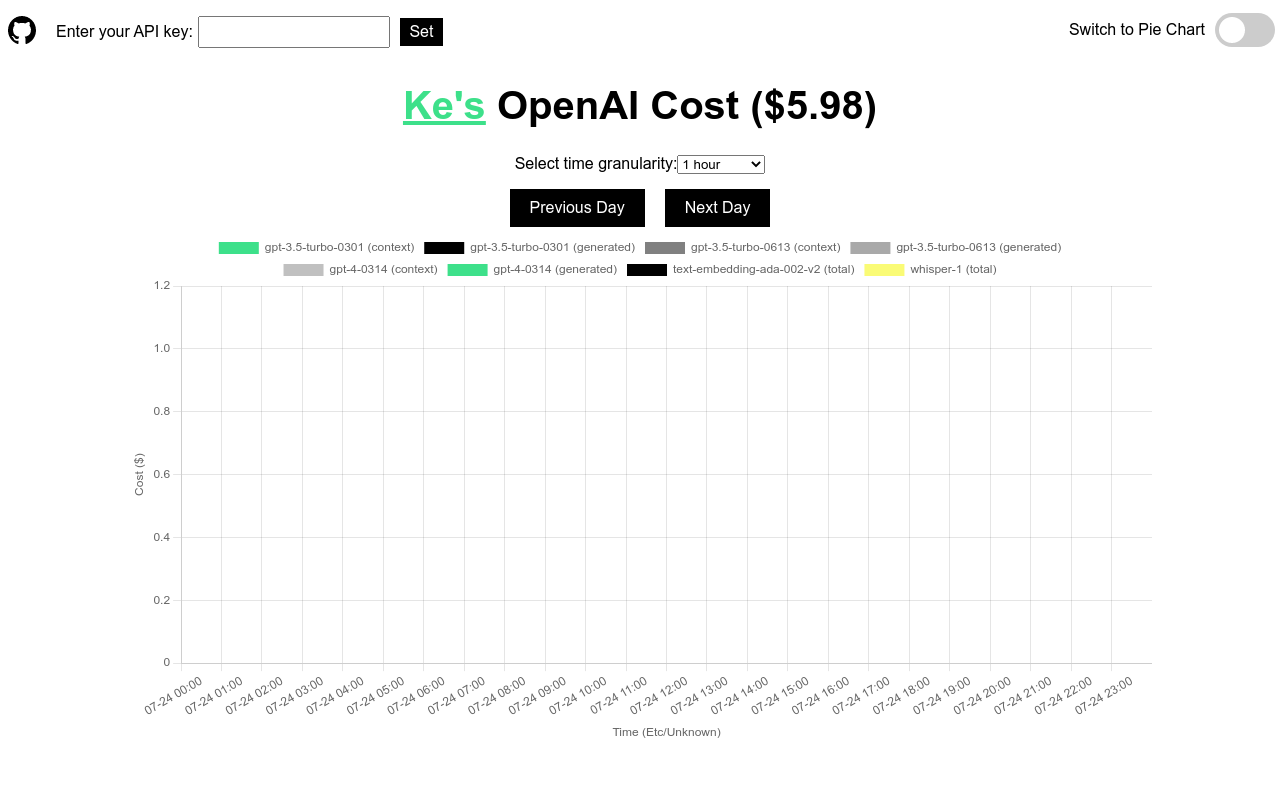Toggle gpt-4-0314 (generated) legend swatch
Image resolution: width=1280 pixels, height=800 pixels.
tap(467, 269)
